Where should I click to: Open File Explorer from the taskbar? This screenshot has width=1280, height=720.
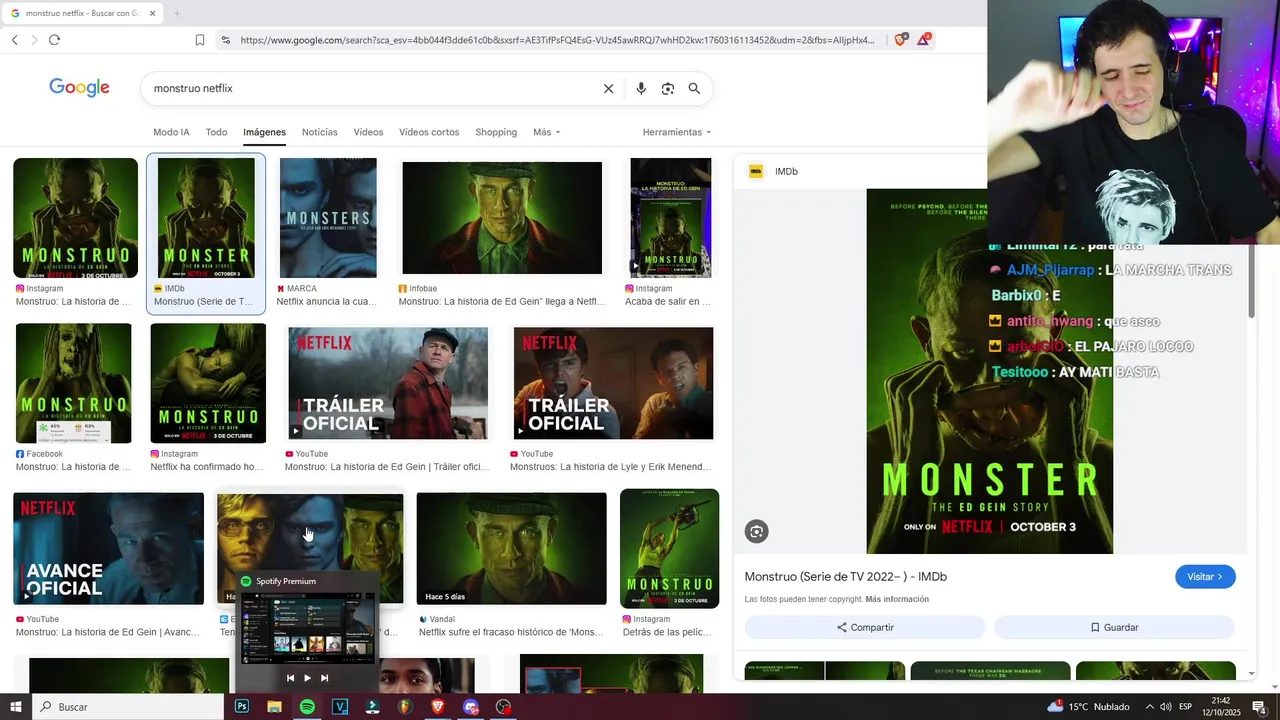pyautogui.click(x=274, y=707)
